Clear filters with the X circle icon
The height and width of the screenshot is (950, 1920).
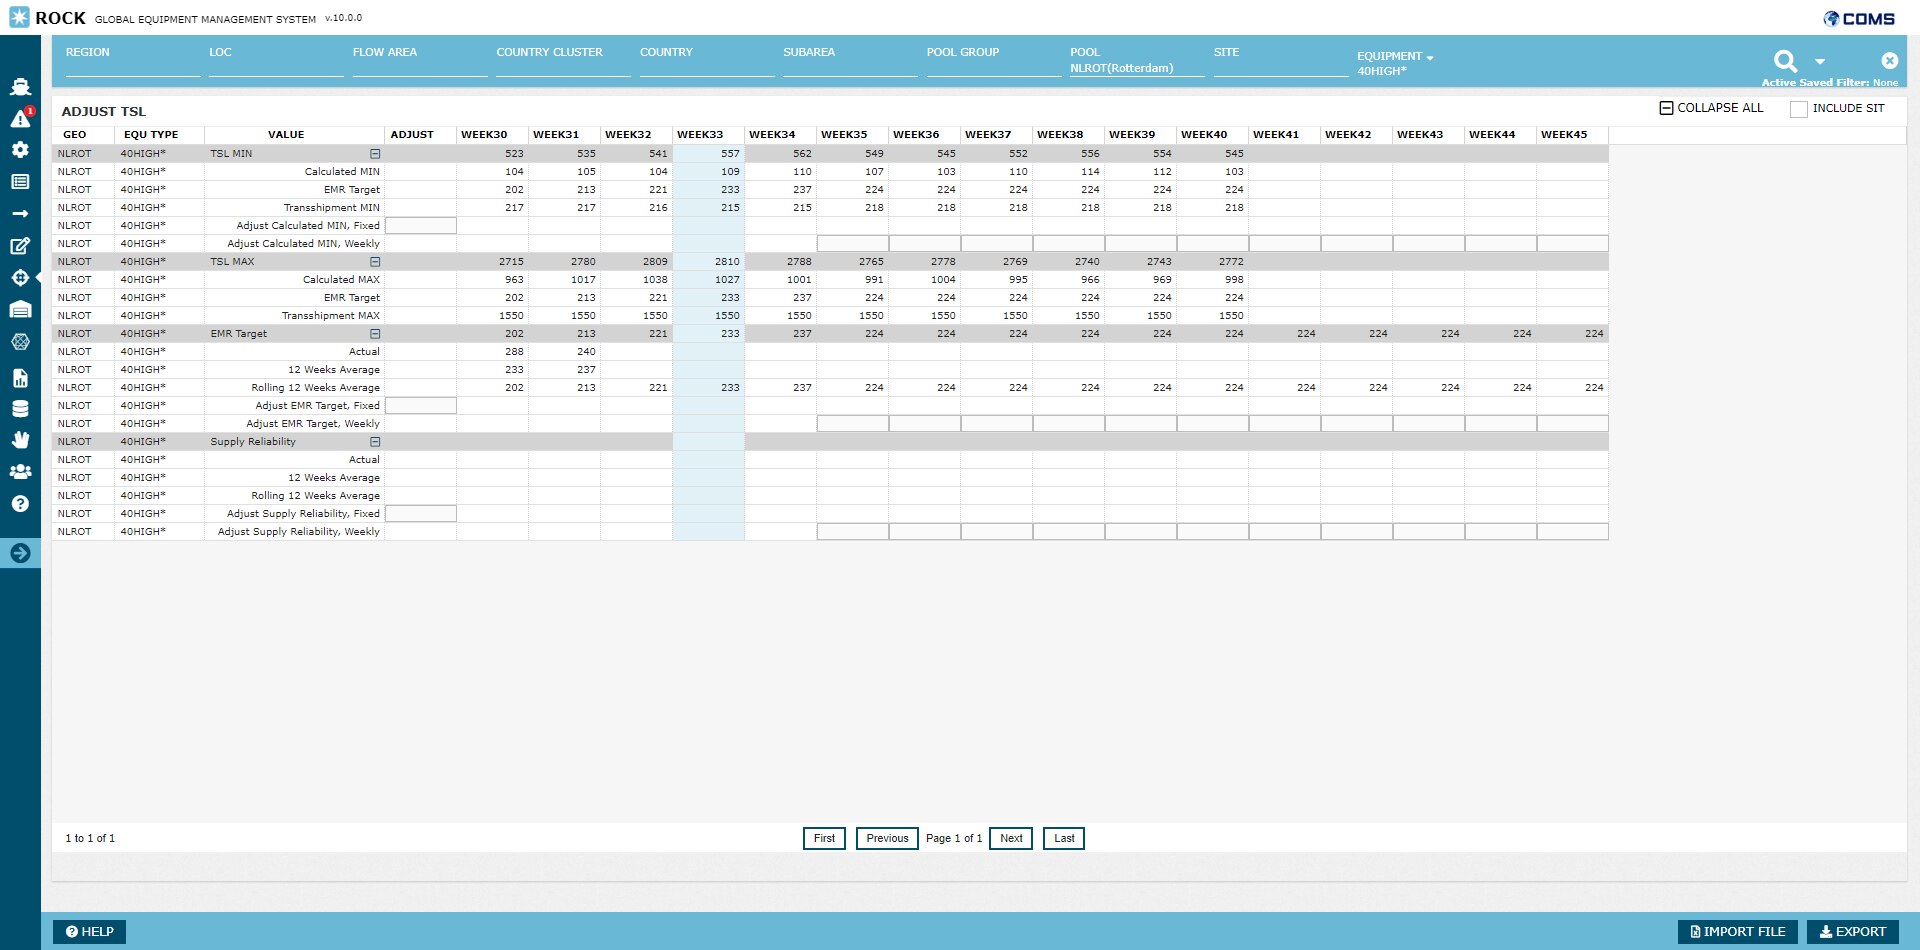1889,61
